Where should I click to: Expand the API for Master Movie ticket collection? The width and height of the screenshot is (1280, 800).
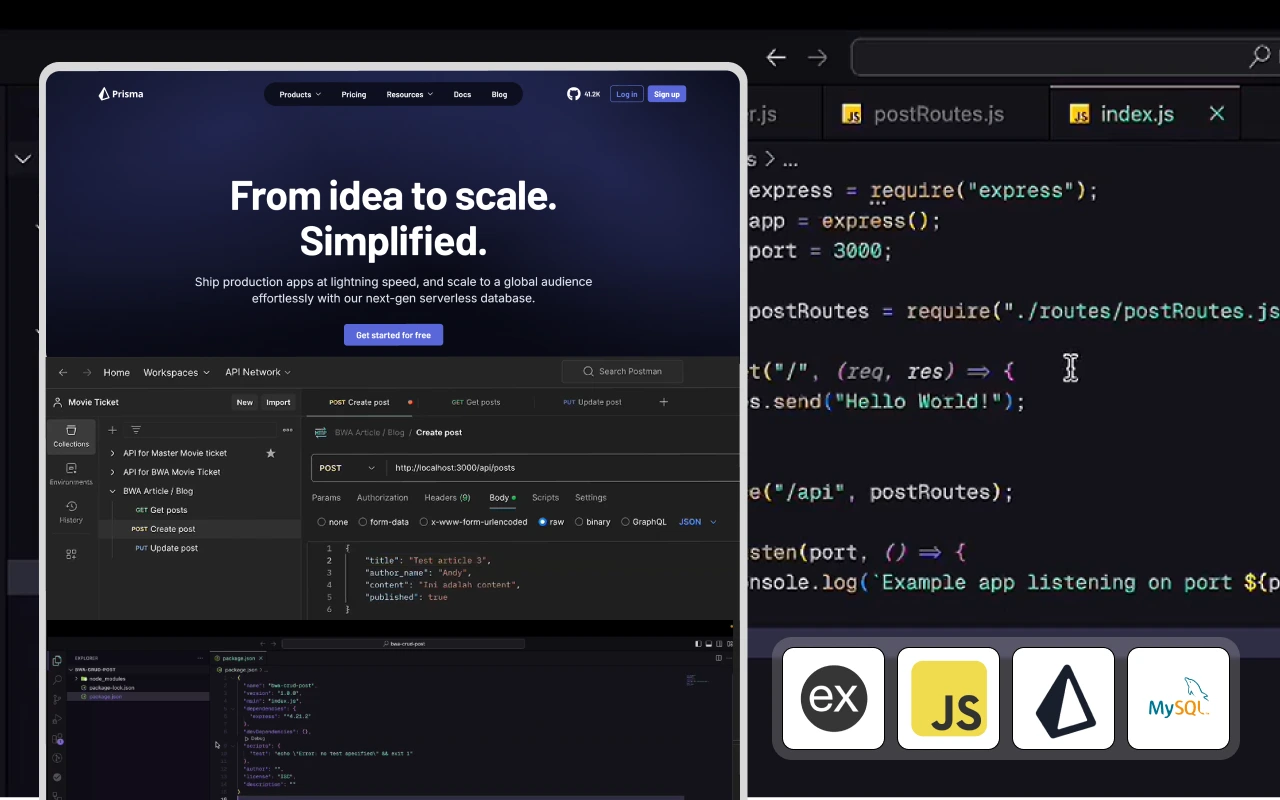pyautogui.click(x=112, y=453)
